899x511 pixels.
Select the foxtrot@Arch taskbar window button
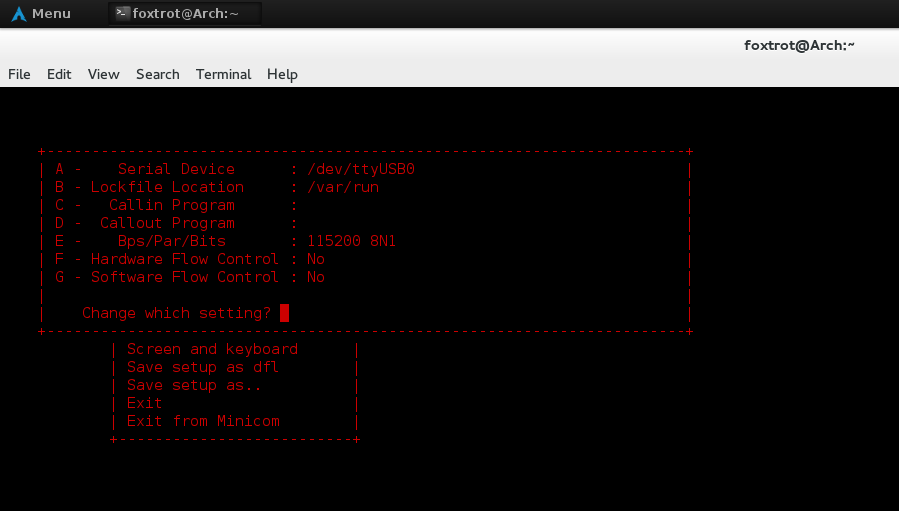(x=185, y=13)
